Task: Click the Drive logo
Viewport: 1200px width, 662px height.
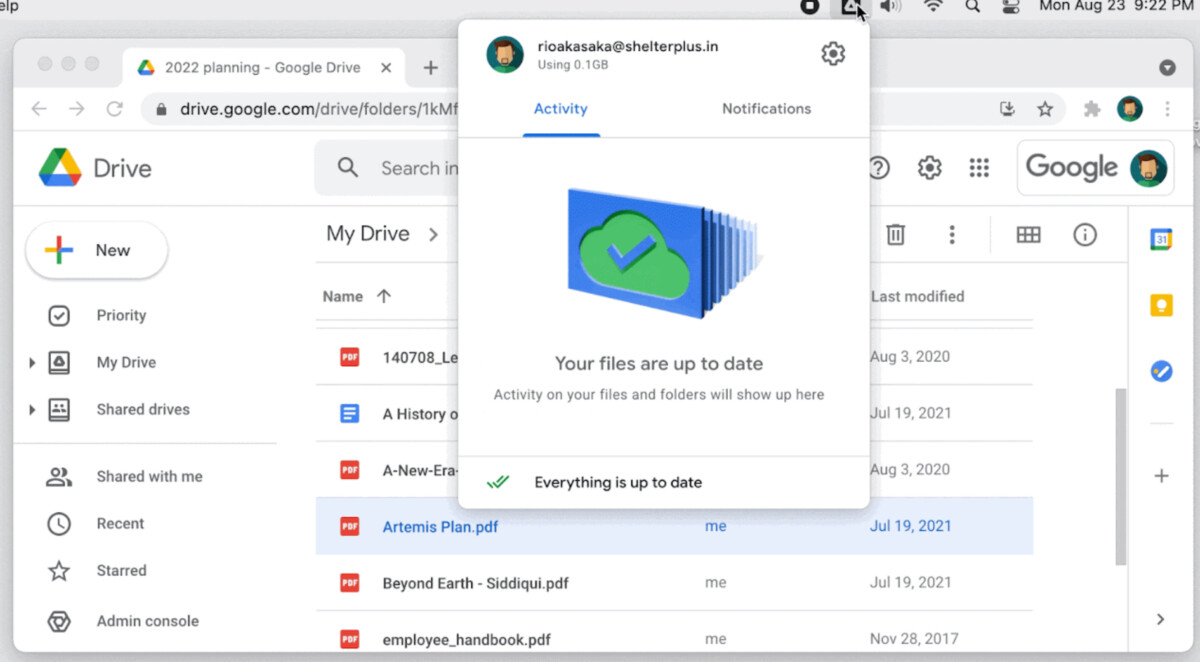Action: click(x=95, y=168)
